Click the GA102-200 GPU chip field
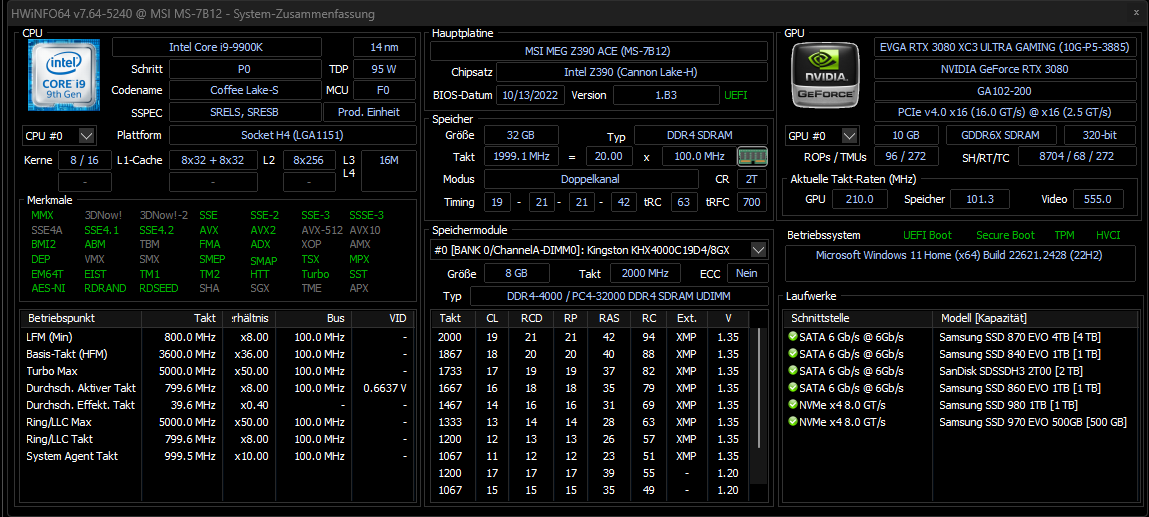 [x=1007, y=90]
